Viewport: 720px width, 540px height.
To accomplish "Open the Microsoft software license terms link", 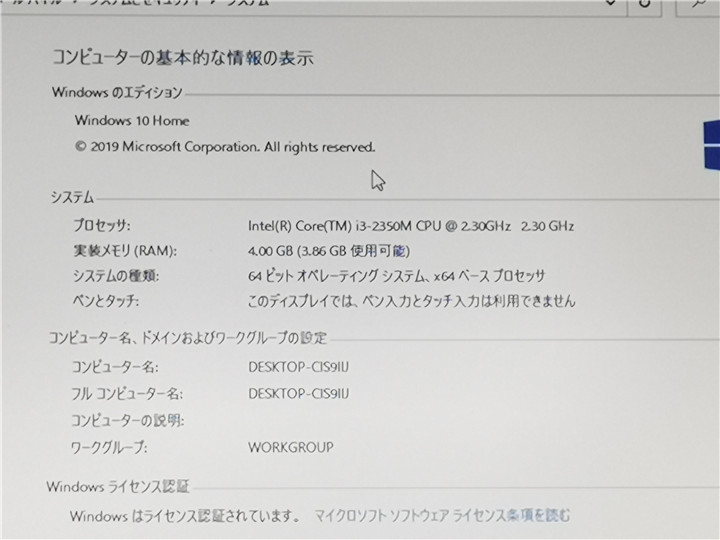I will point(443,515).
